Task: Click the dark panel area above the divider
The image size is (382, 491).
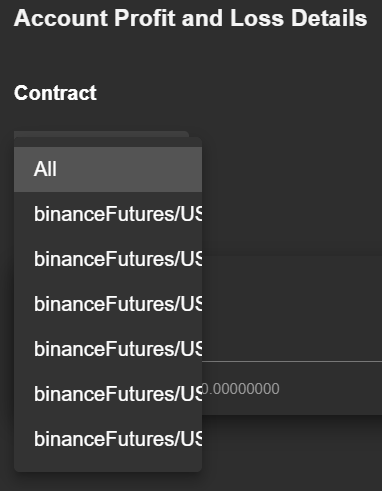Action: coord(292,308)
